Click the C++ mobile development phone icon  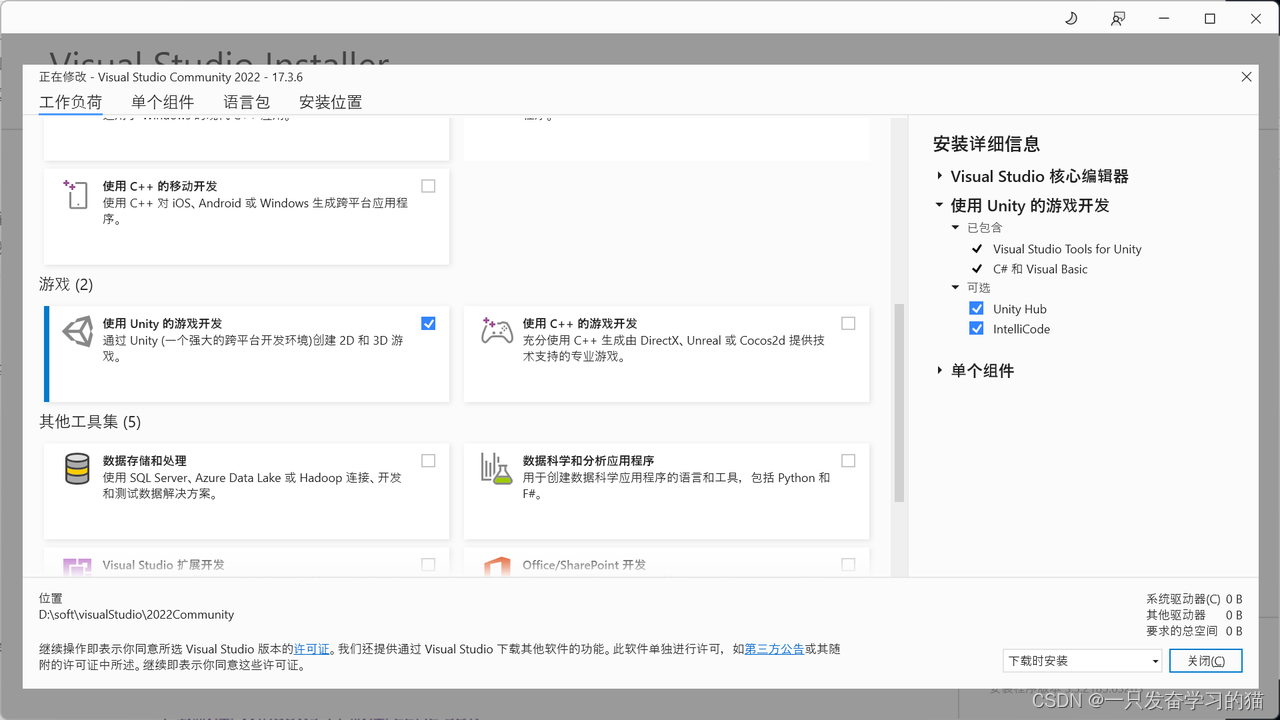(76, 195)
